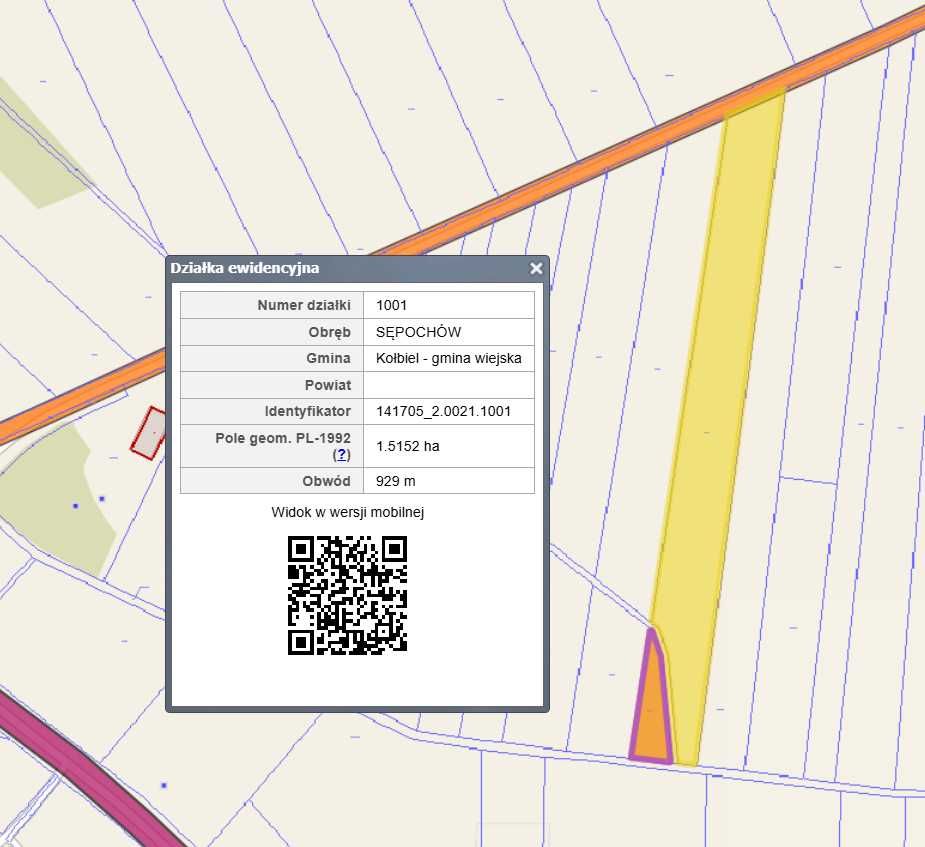Click the QR code for mobile view
This screenshot has width=925, height=847.
pos(347,595)
